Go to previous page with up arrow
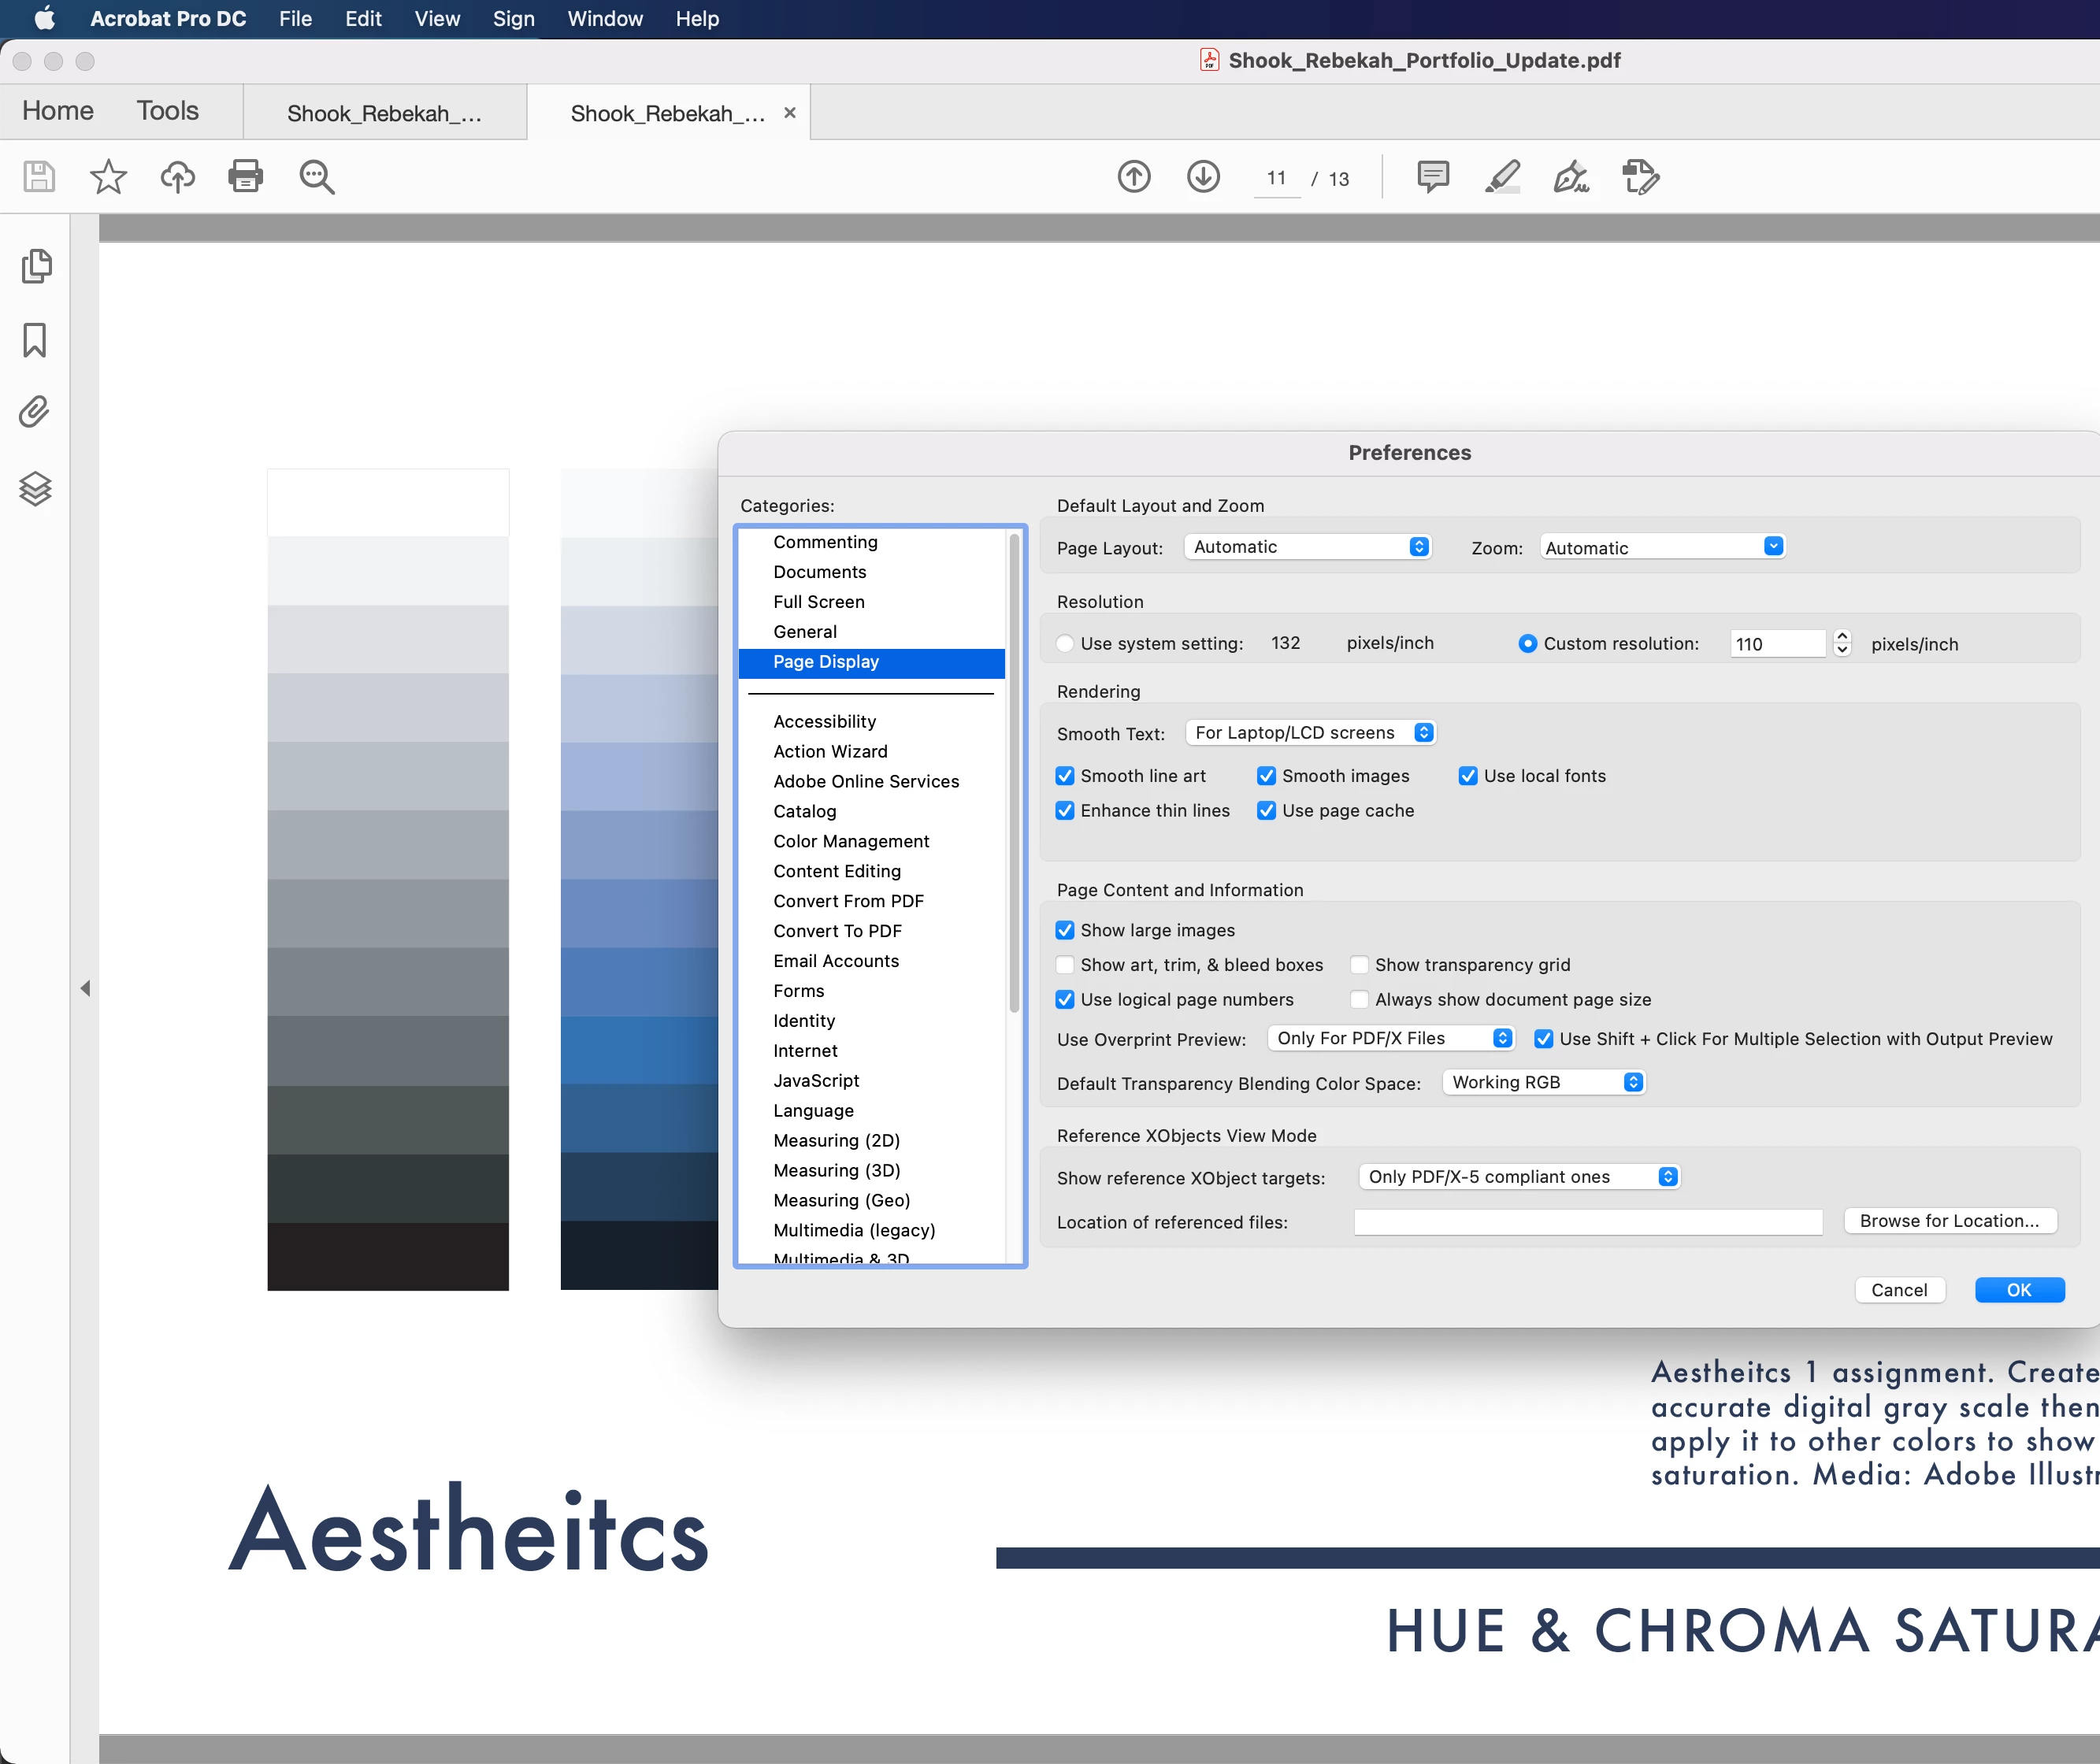The width and height of the screenshot is (2100, 1764). point(1133,177)
